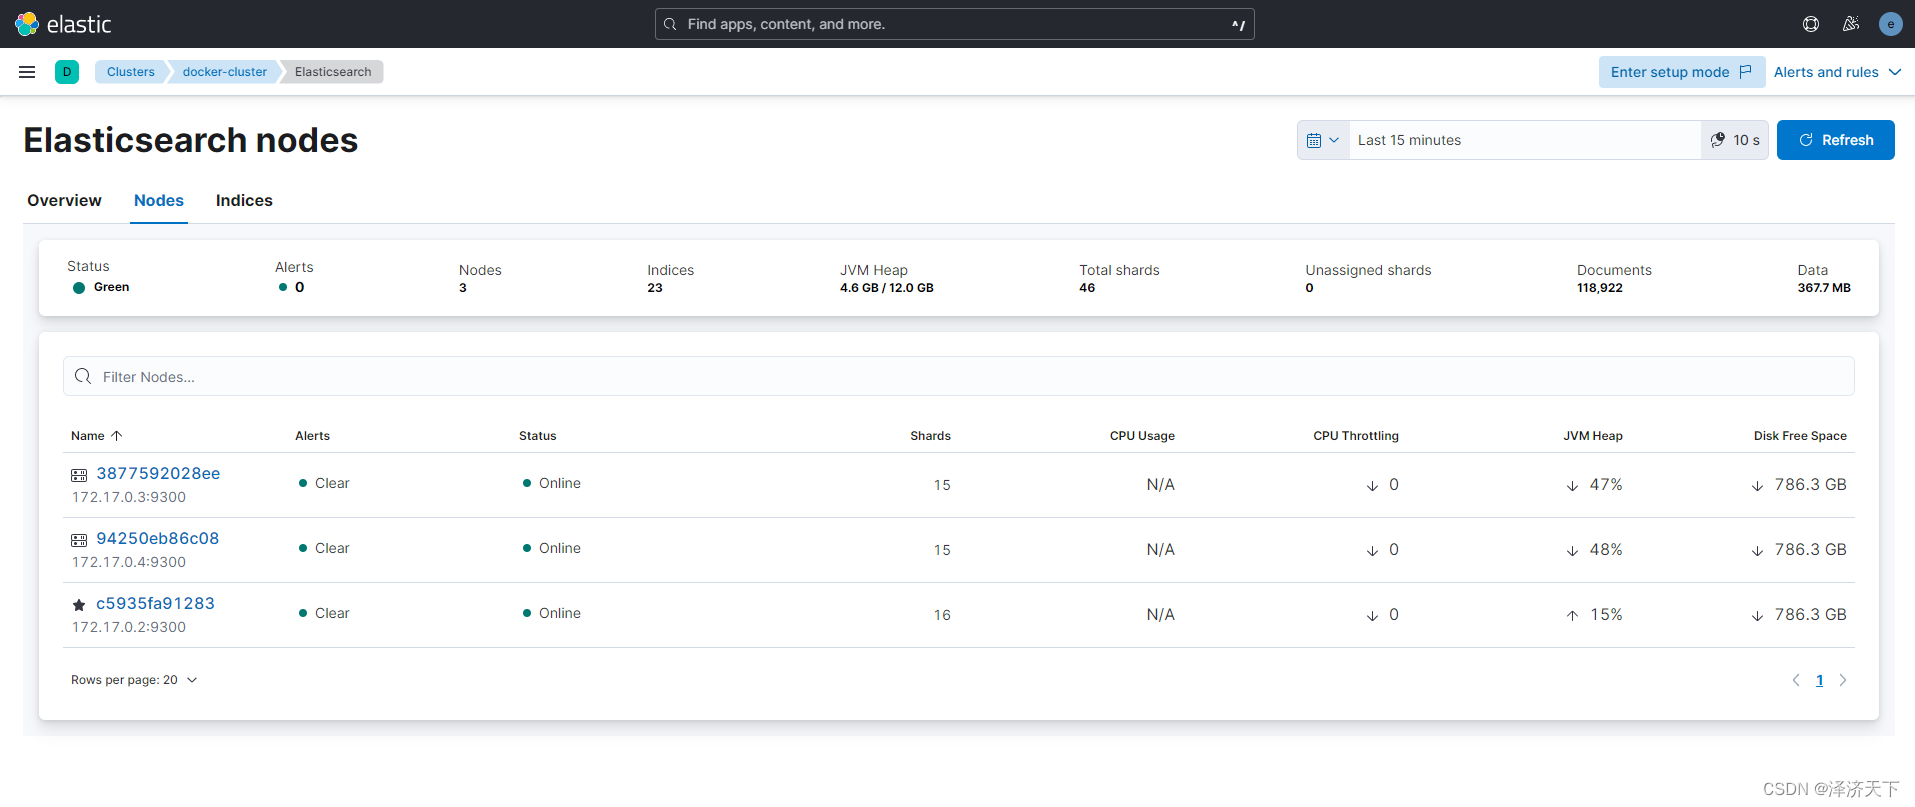Sort by CPU Throttling column header
Viewport: 1915px width, 807px height.
click(1356, 436)
